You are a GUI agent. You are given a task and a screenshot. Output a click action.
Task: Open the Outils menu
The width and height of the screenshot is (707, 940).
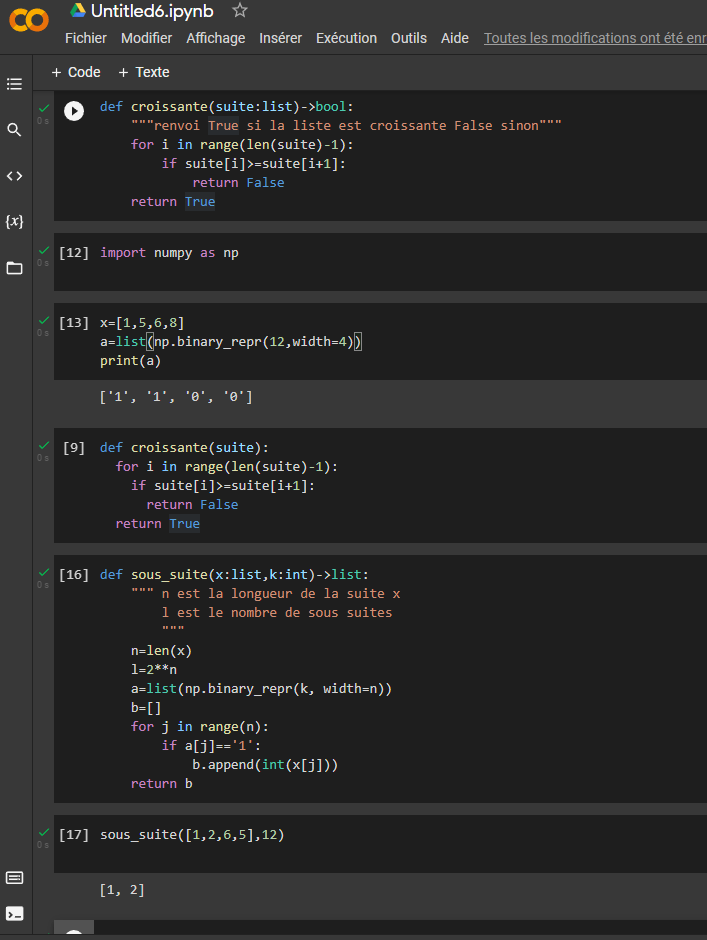pyautogui.click(x=408, y=38)
